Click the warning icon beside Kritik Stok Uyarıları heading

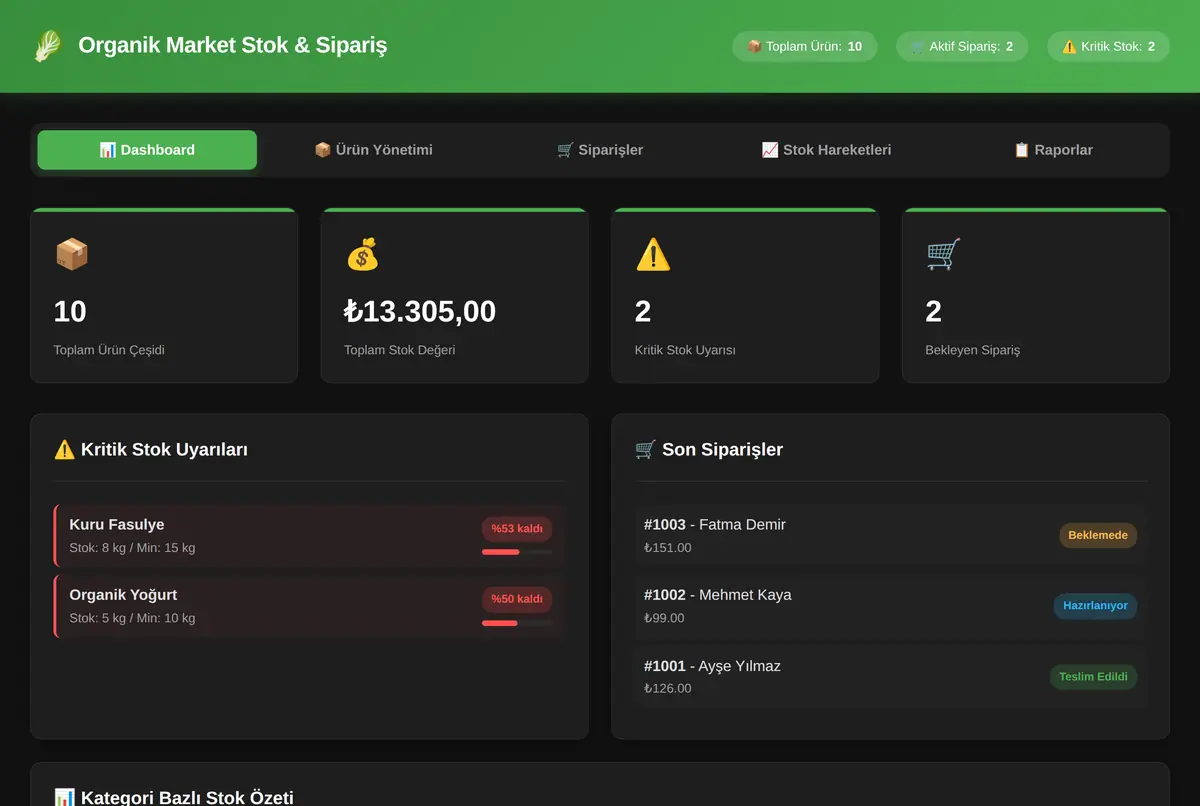tap(65, 450)
